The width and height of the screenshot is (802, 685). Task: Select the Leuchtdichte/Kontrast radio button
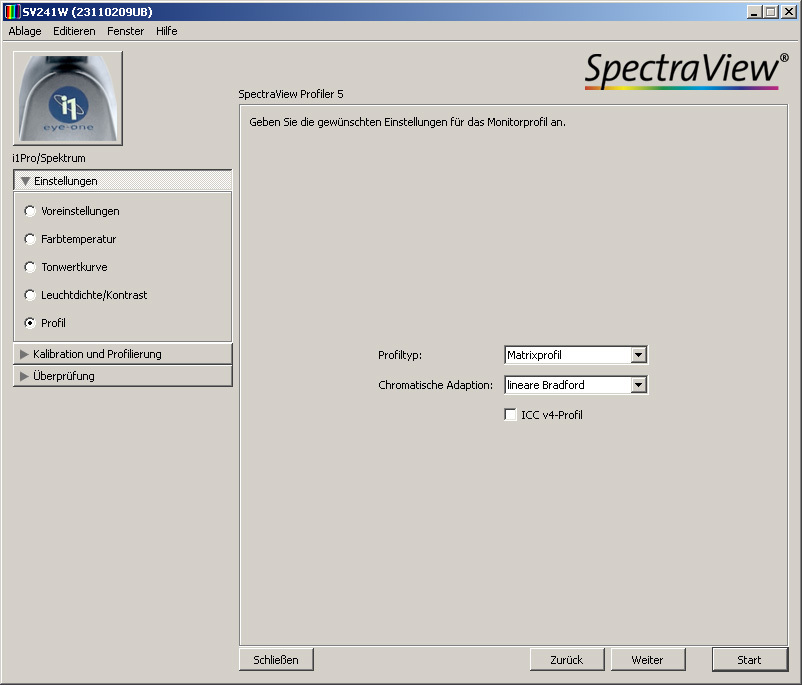(30, 295)
